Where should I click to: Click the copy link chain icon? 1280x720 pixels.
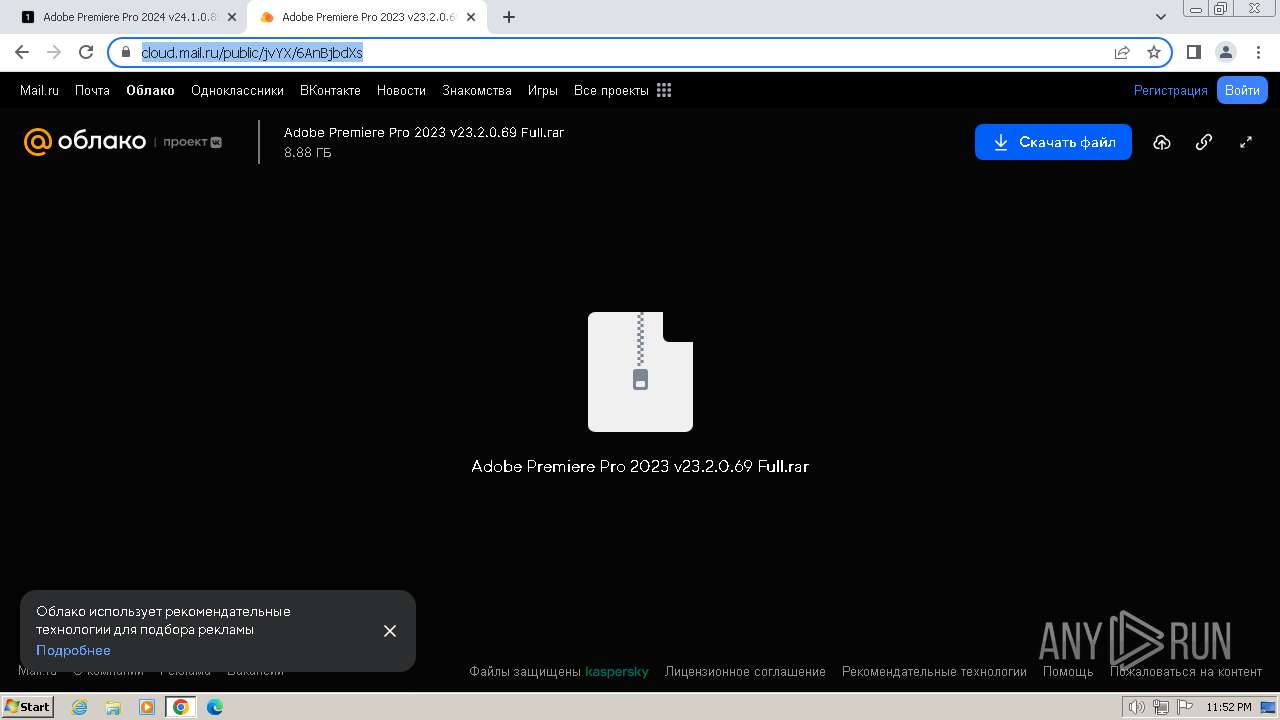[1204, 142]
